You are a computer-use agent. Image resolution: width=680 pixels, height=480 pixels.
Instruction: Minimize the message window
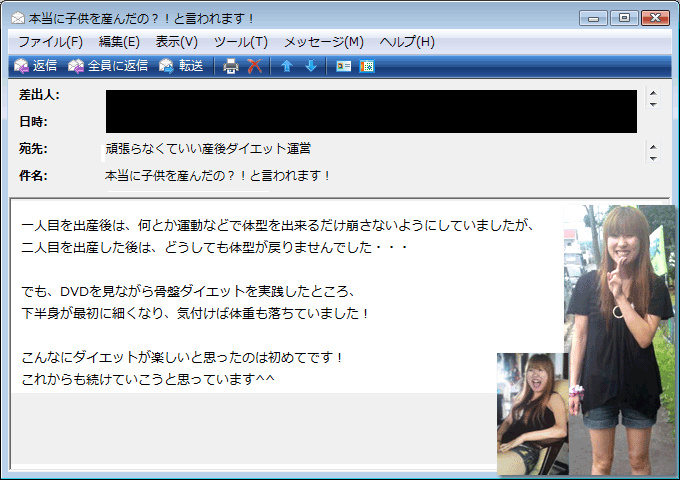[x=593, y=18]
